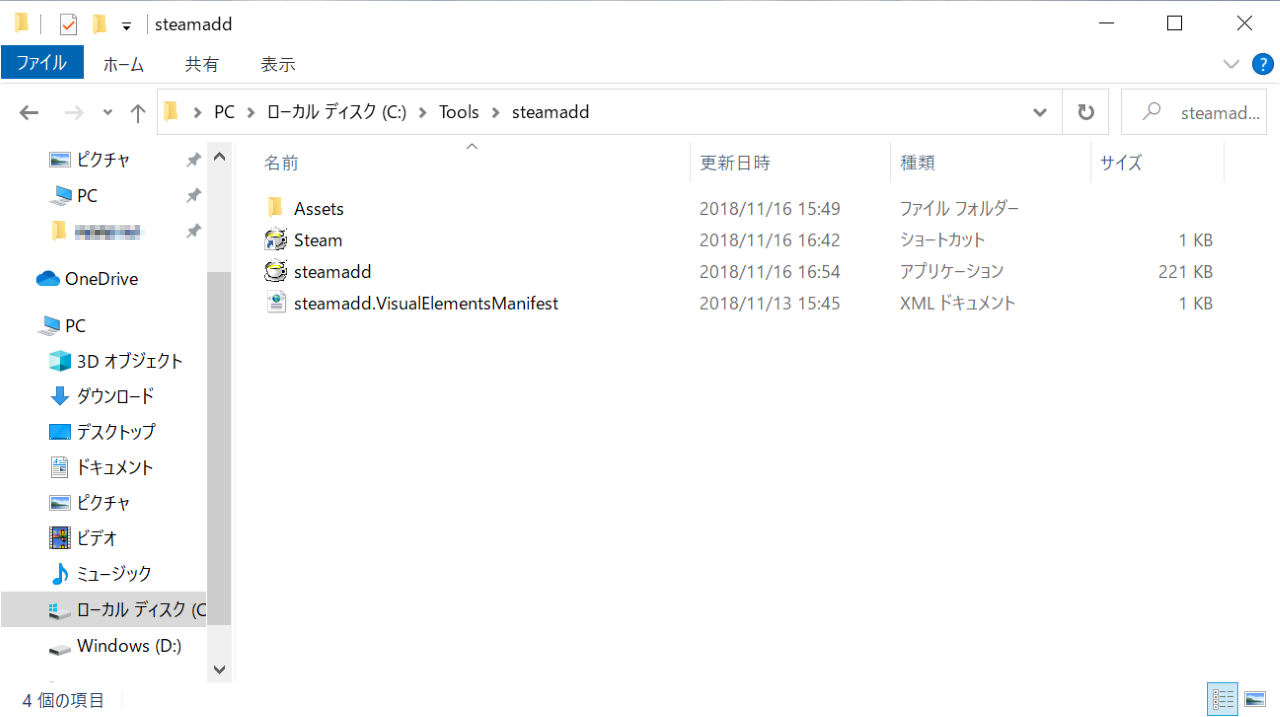The image size is (1280, 717).
Task: Click navigation pane scroll up arrow
Action: click(x=220, y=156)
